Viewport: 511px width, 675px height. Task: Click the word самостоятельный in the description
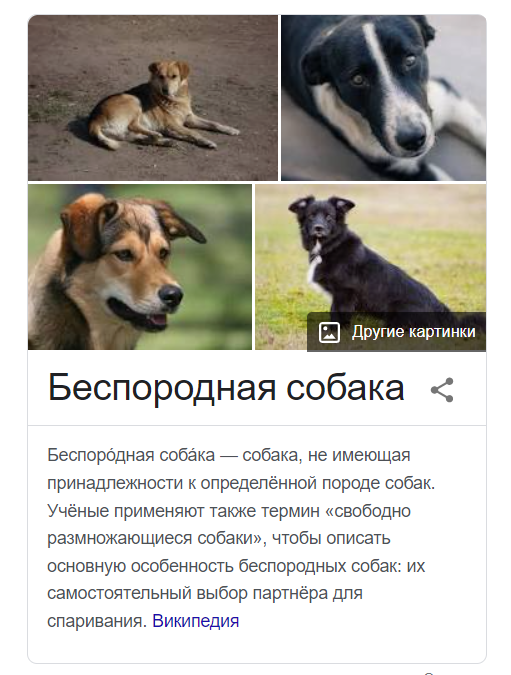click(x=119, y=593)
